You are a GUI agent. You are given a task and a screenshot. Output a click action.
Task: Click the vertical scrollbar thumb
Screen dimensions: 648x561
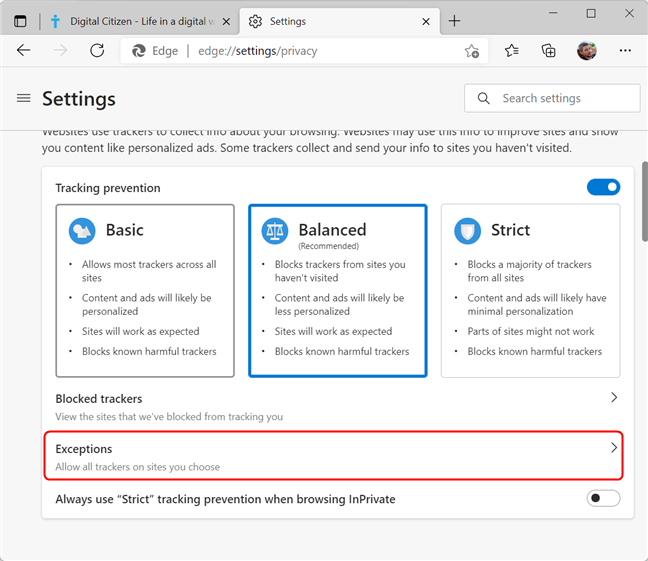click(x=645, y=201)
